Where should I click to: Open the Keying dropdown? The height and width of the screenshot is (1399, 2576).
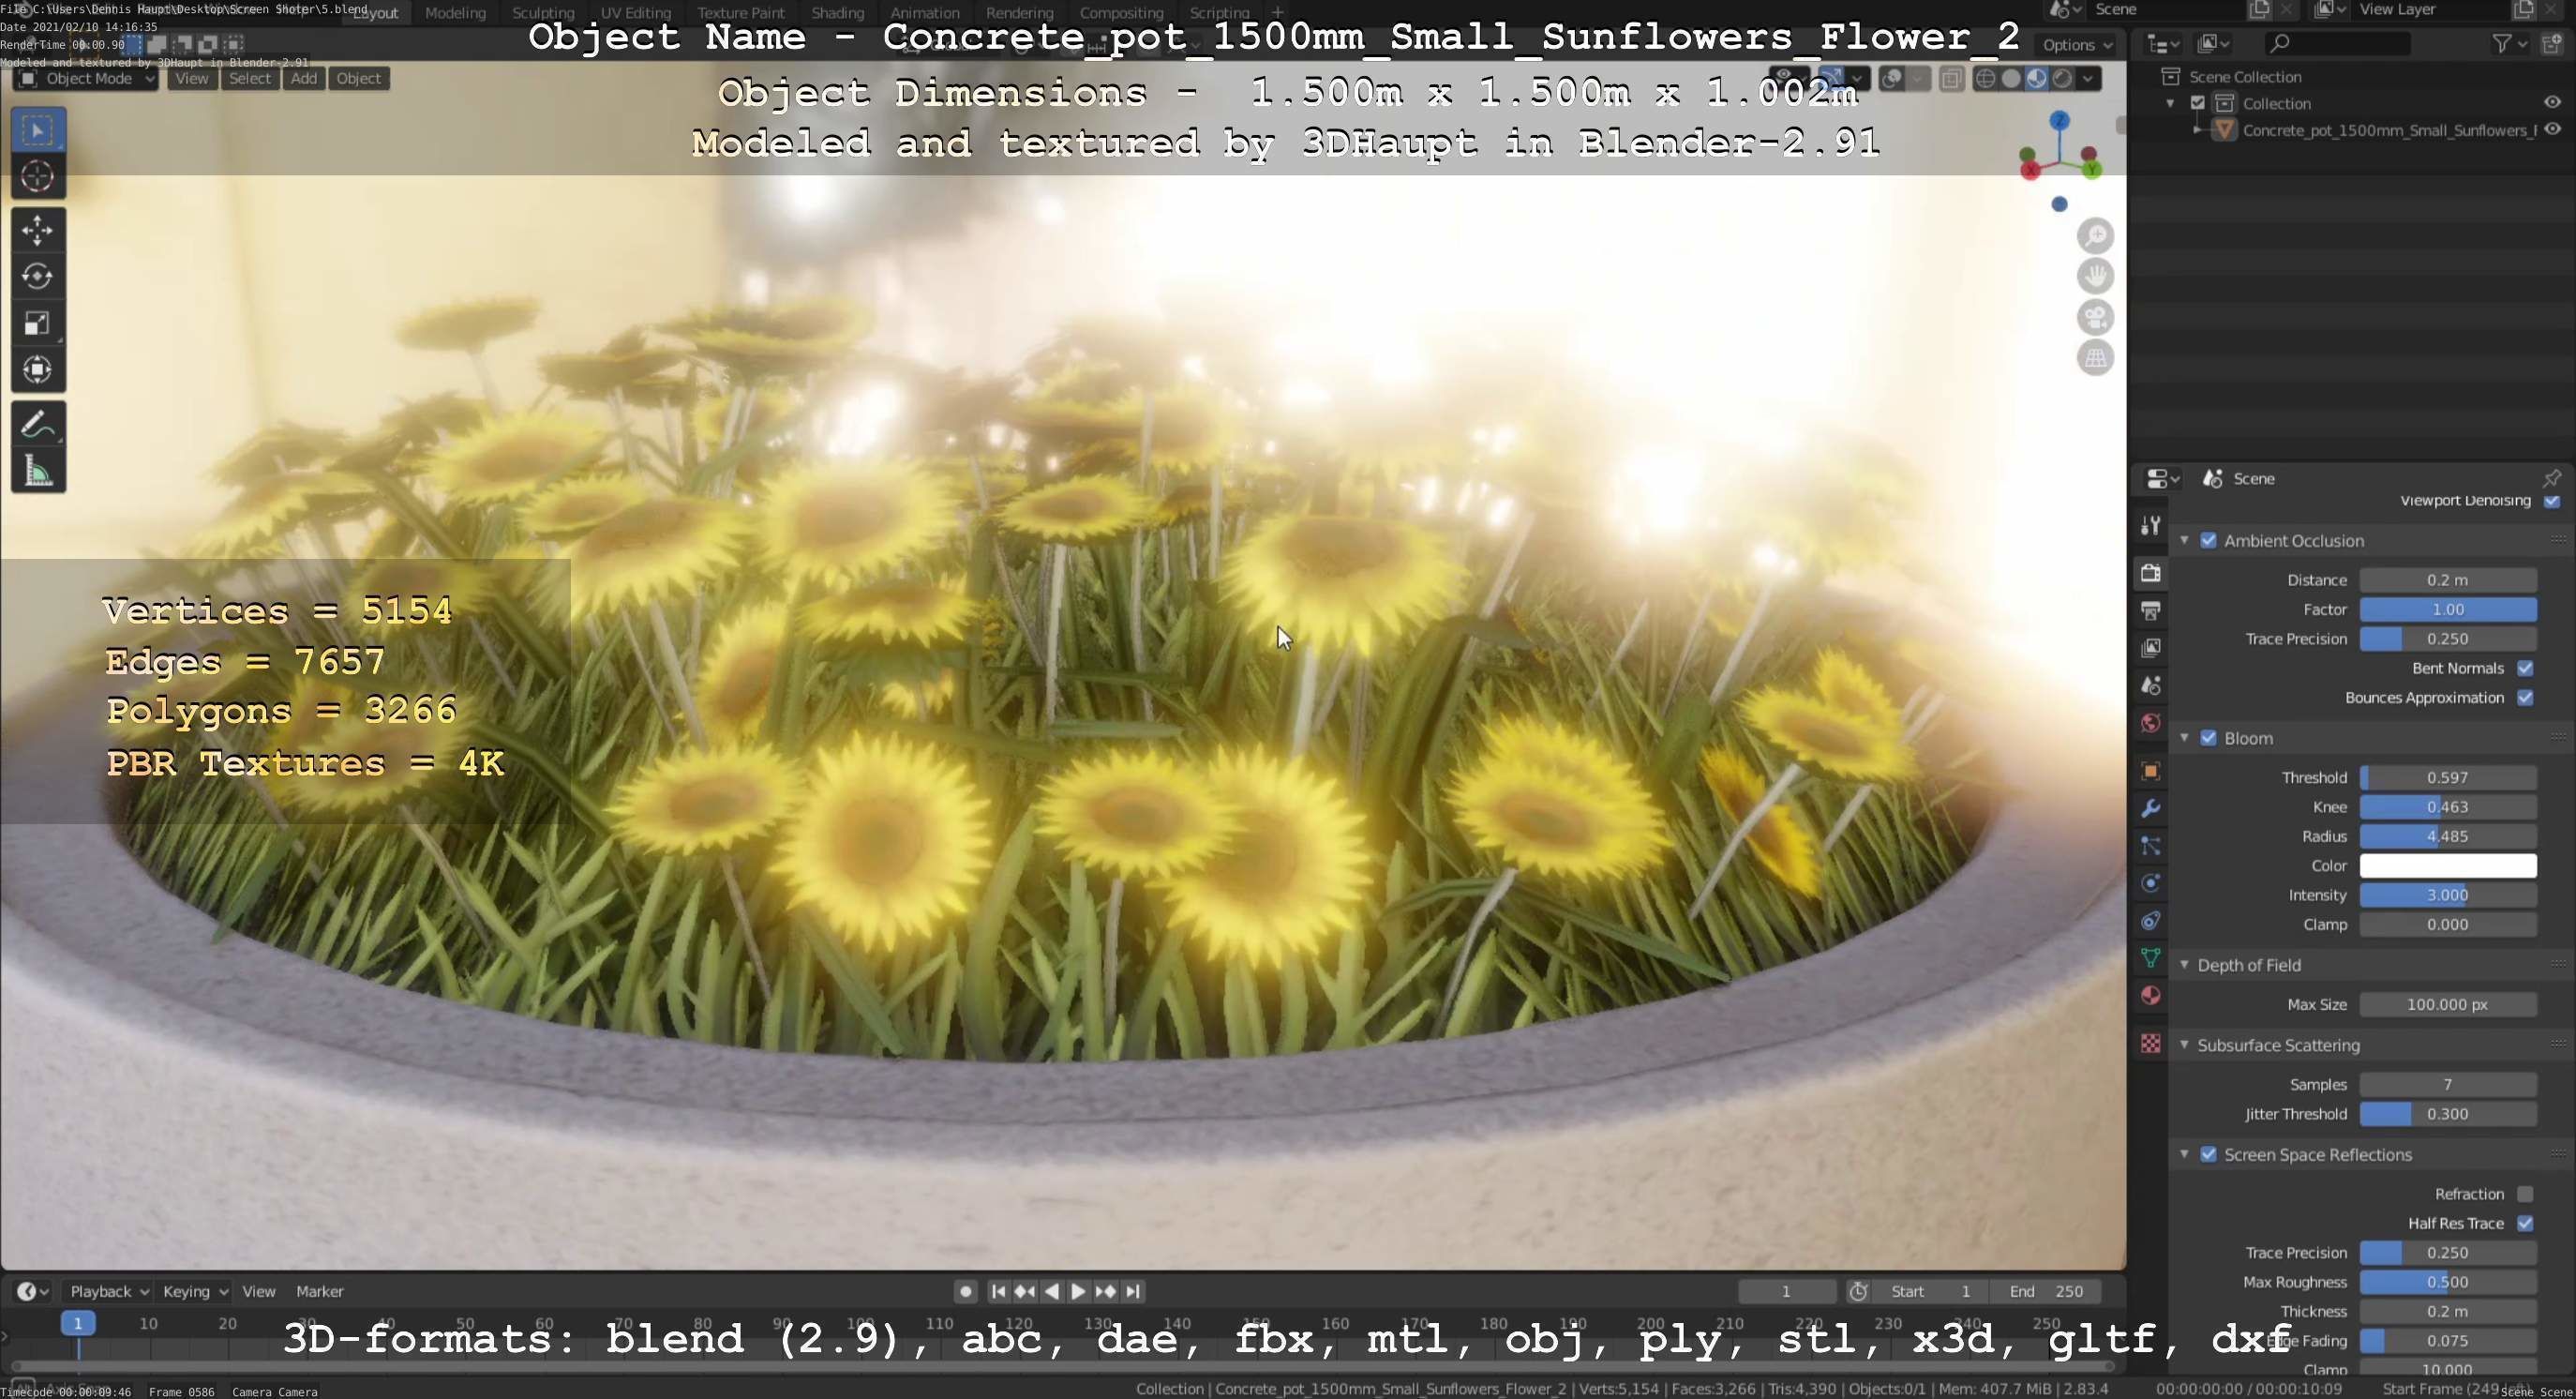coord(195,1292)
